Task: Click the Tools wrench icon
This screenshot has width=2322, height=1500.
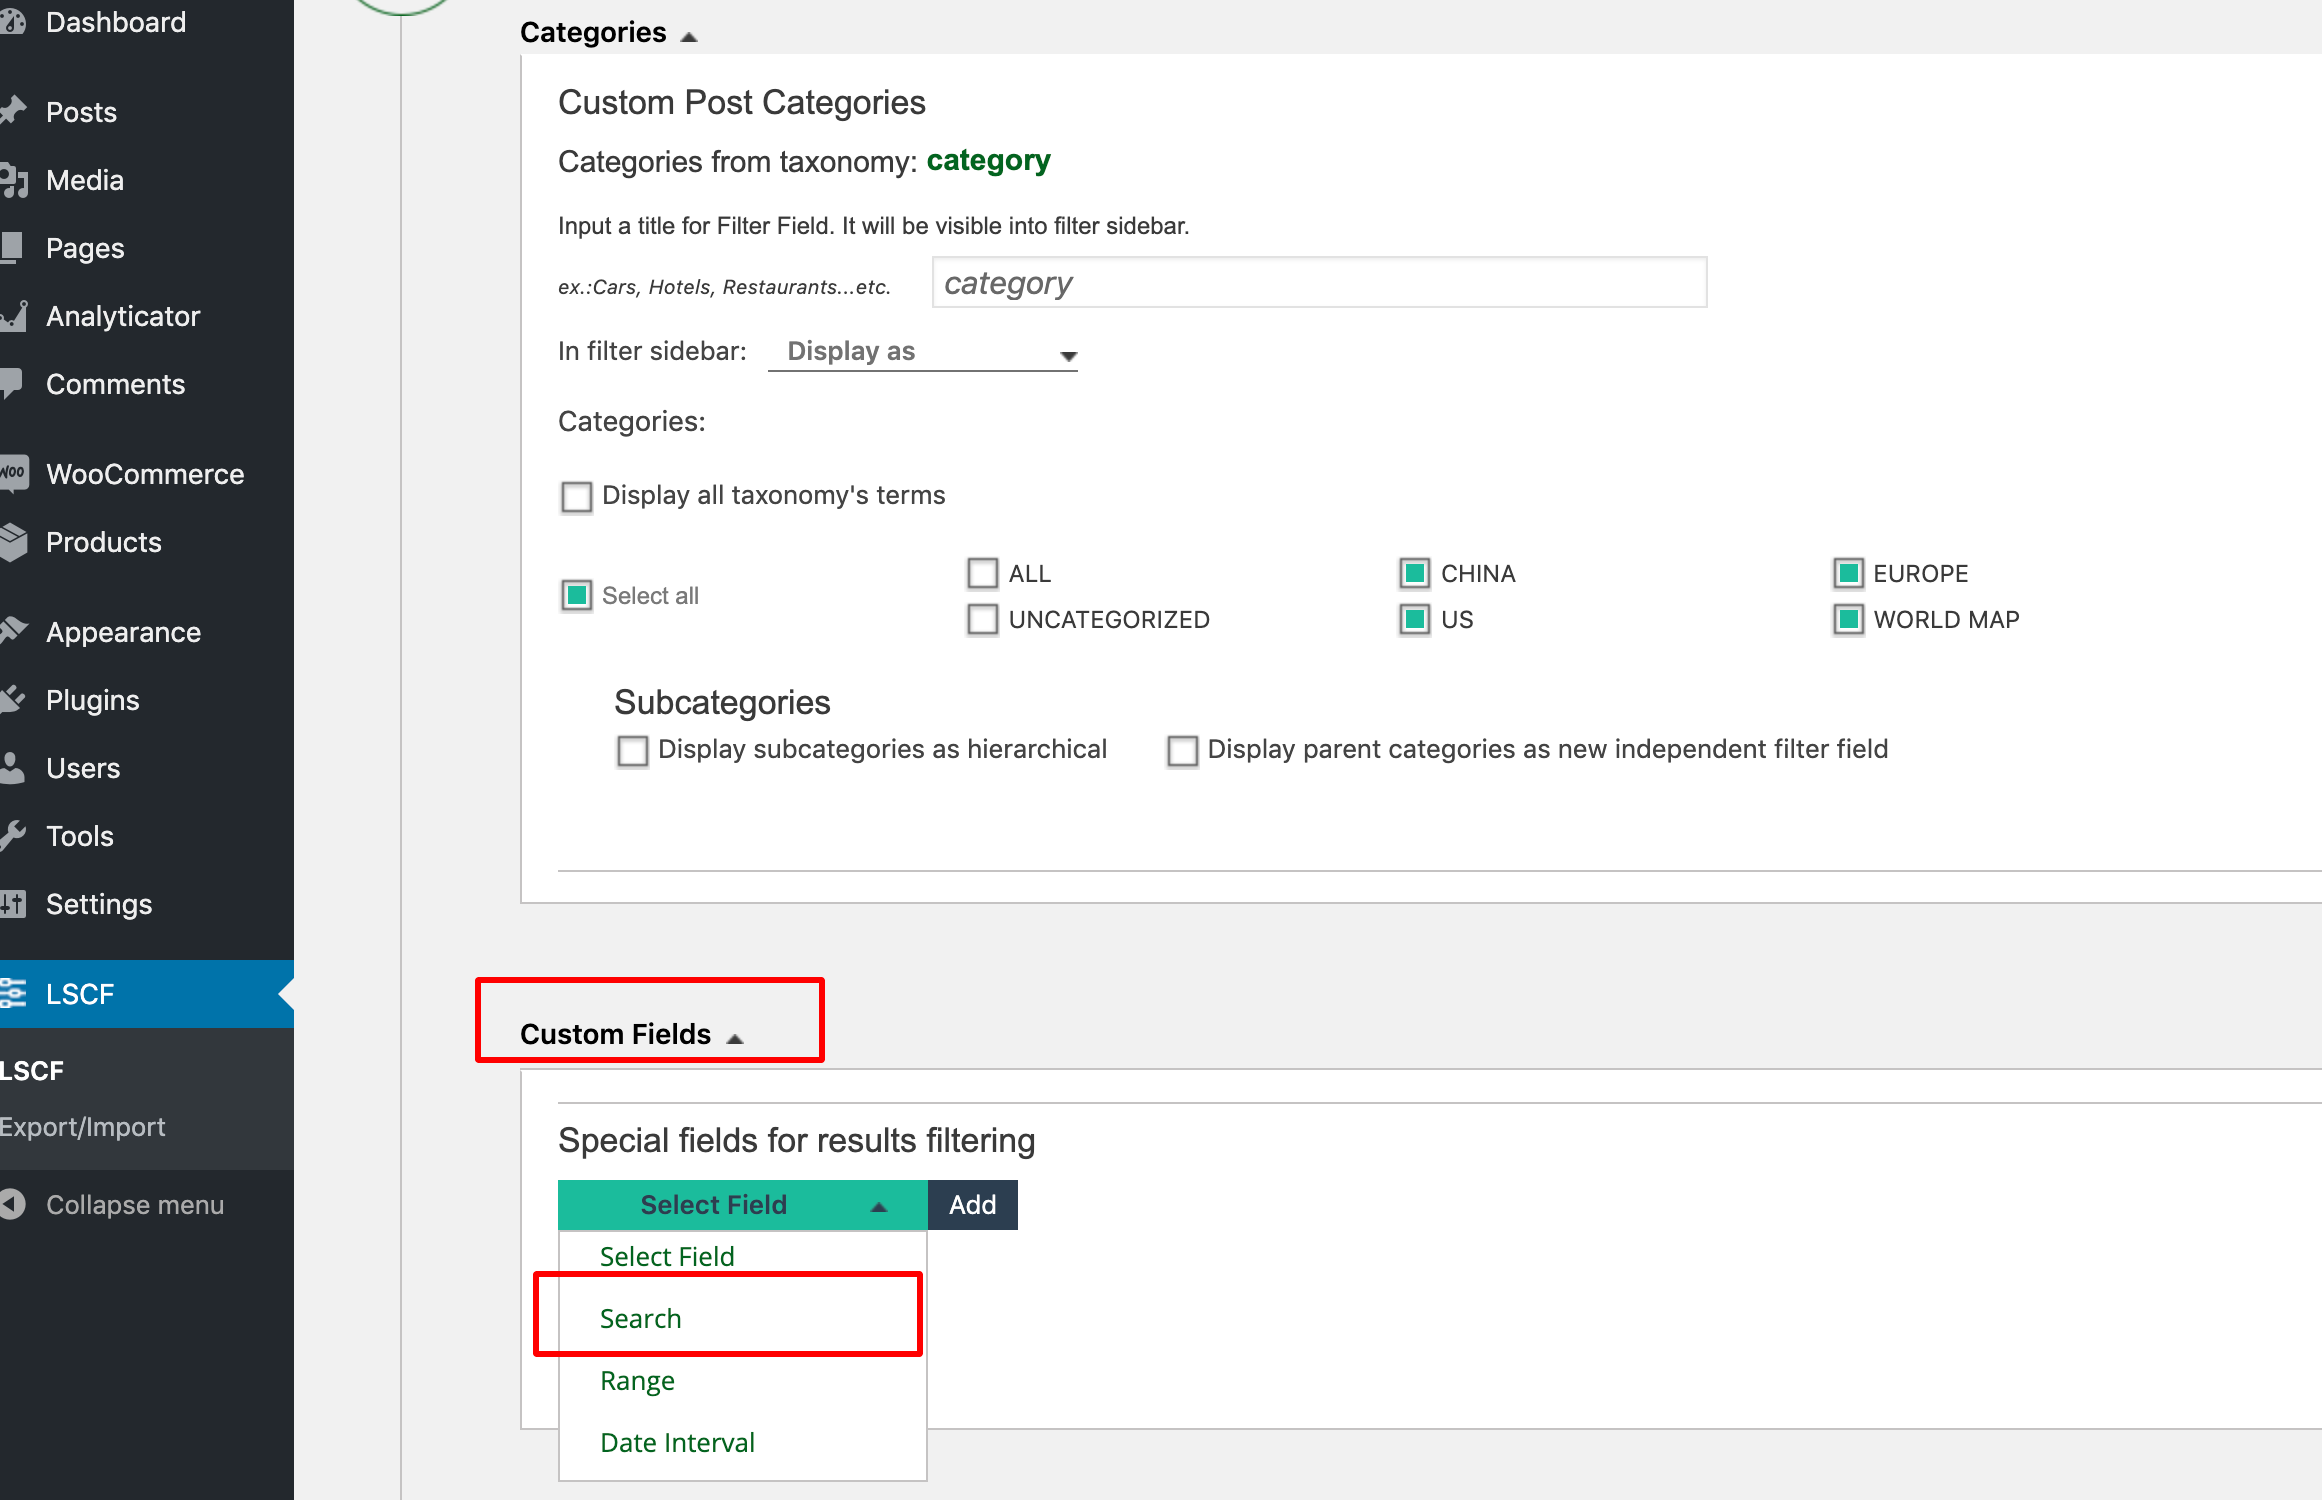Action: (12, 835)
